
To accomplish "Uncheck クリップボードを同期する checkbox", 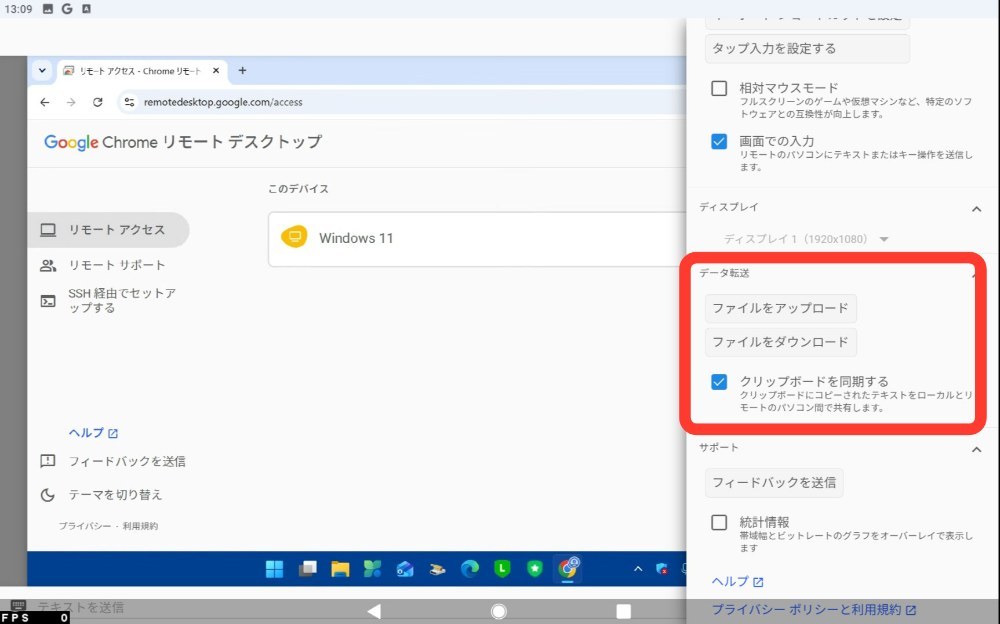I will click(x=719, y=382).
